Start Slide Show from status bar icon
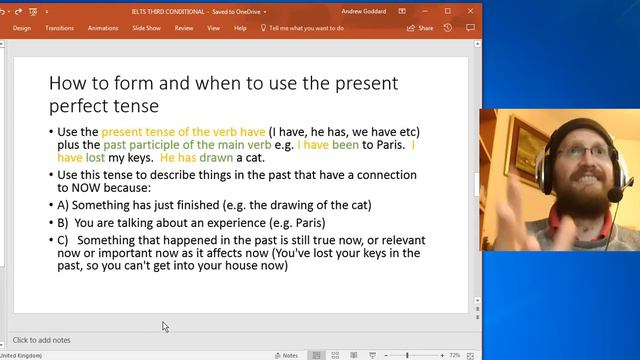The width and height of the screenshot is (640, 360). (x=372, y=356)
